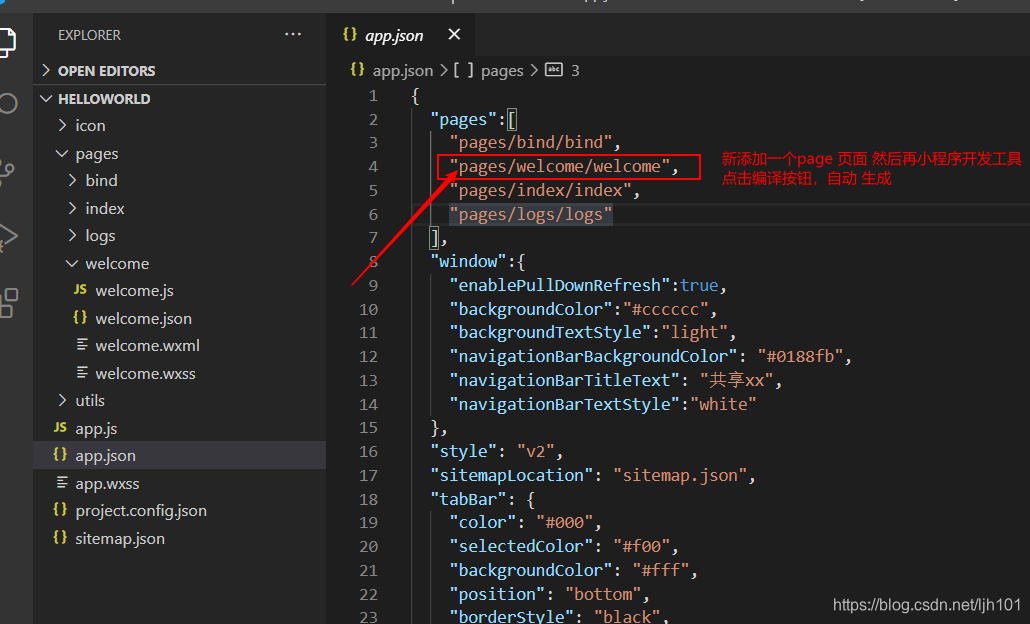Click braces icon beside welcome.json

pos(80,317)
